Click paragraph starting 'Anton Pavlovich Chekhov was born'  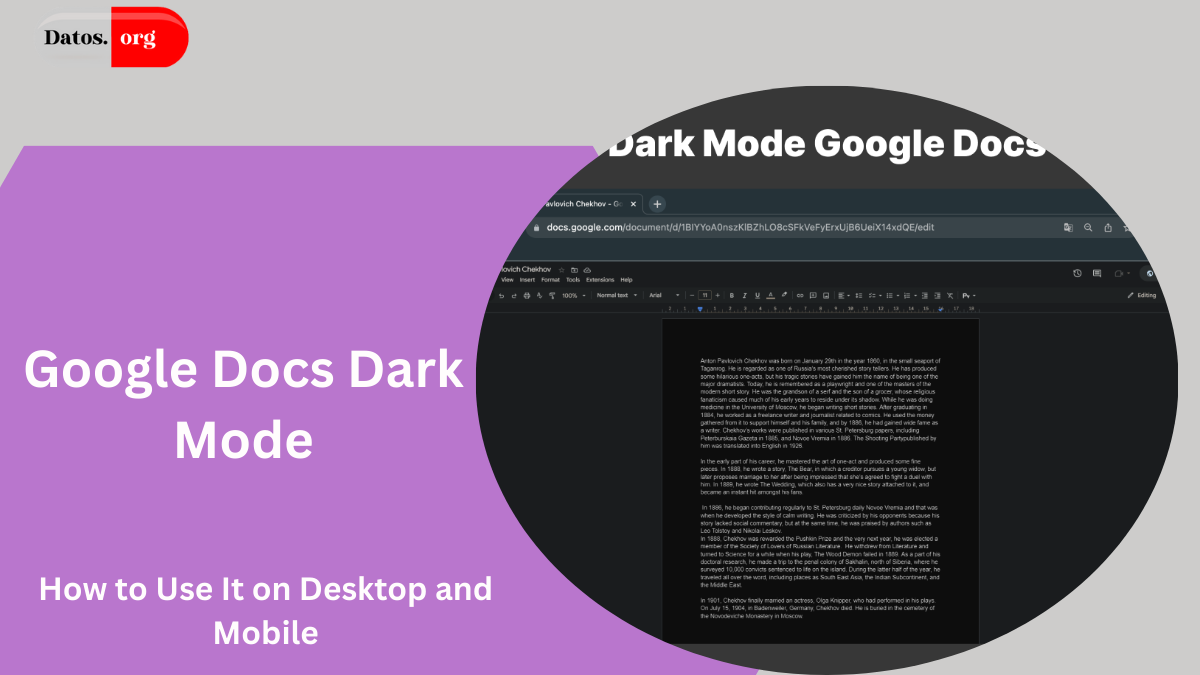[x=821, y=403]
